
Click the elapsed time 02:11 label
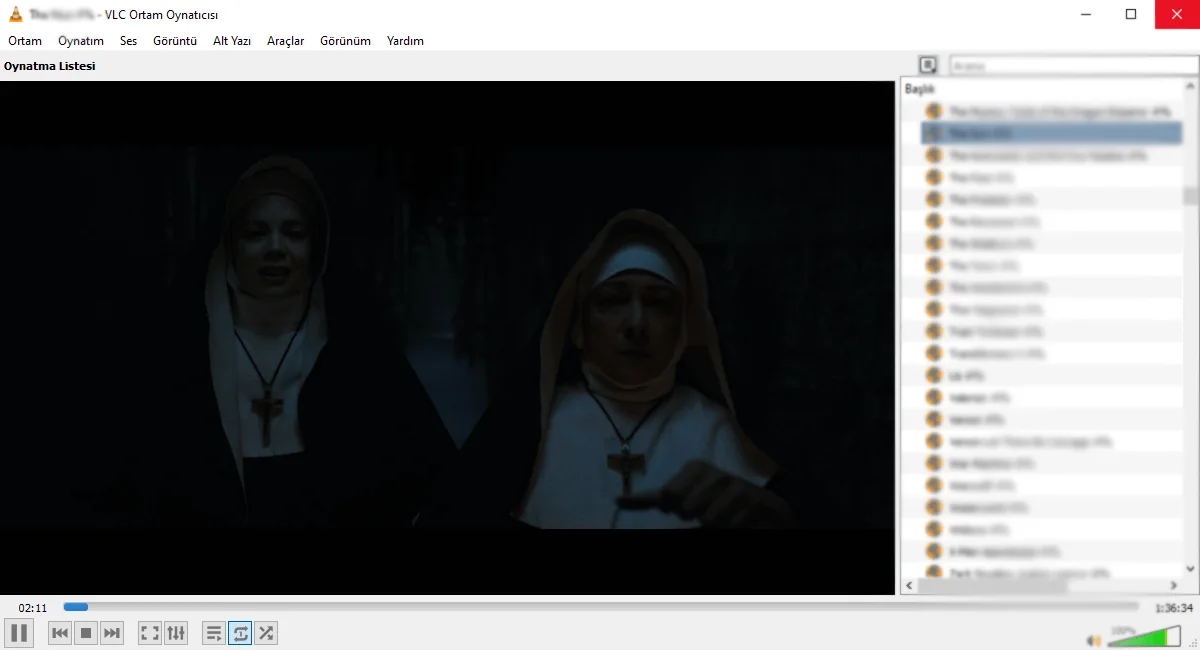coord(33,608)
